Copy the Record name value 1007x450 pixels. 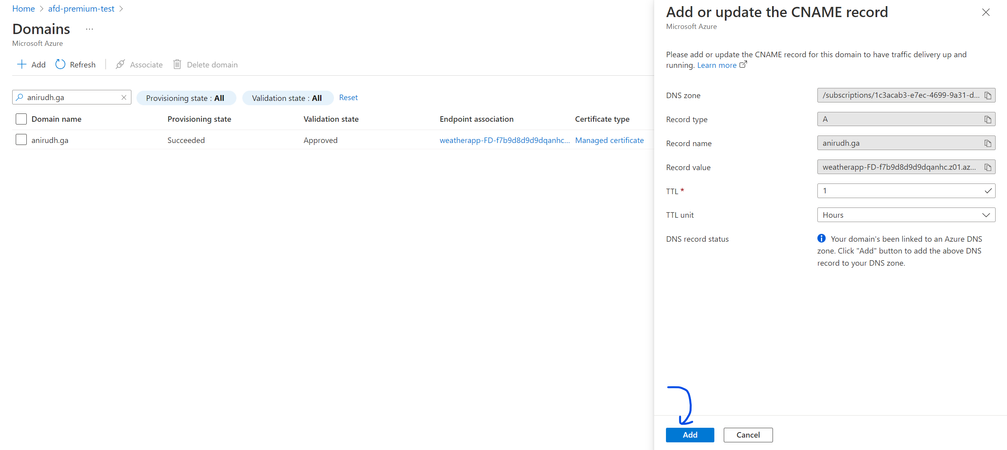988,143
